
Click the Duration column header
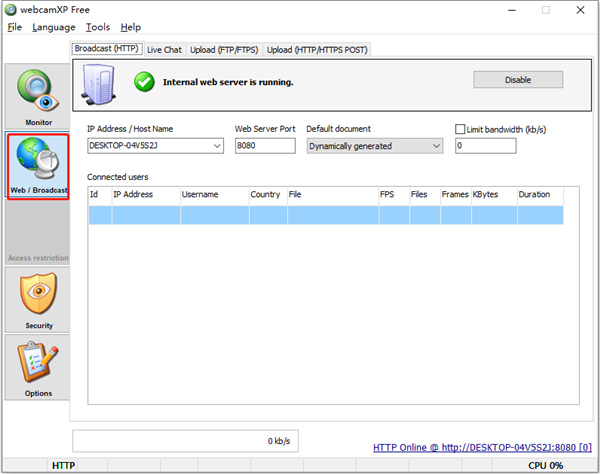pos(540,194)
